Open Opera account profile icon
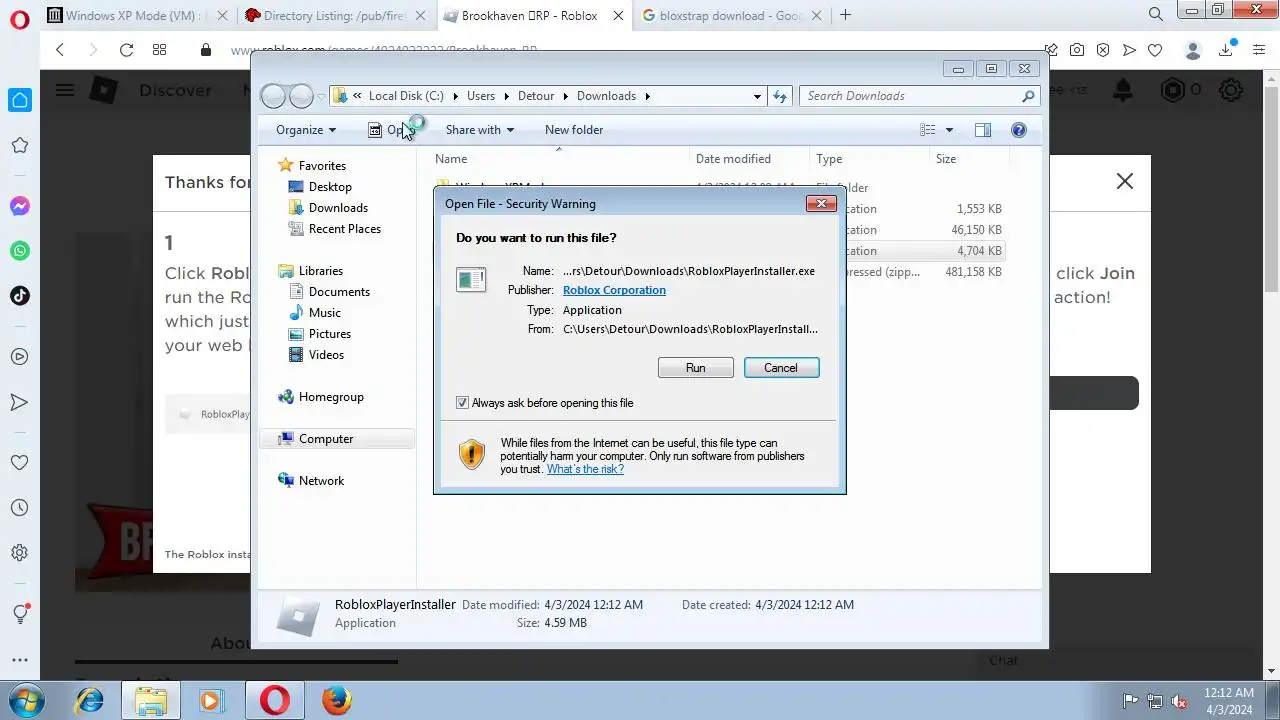This screenshot has height=720, width=1280. point(1192,50)
